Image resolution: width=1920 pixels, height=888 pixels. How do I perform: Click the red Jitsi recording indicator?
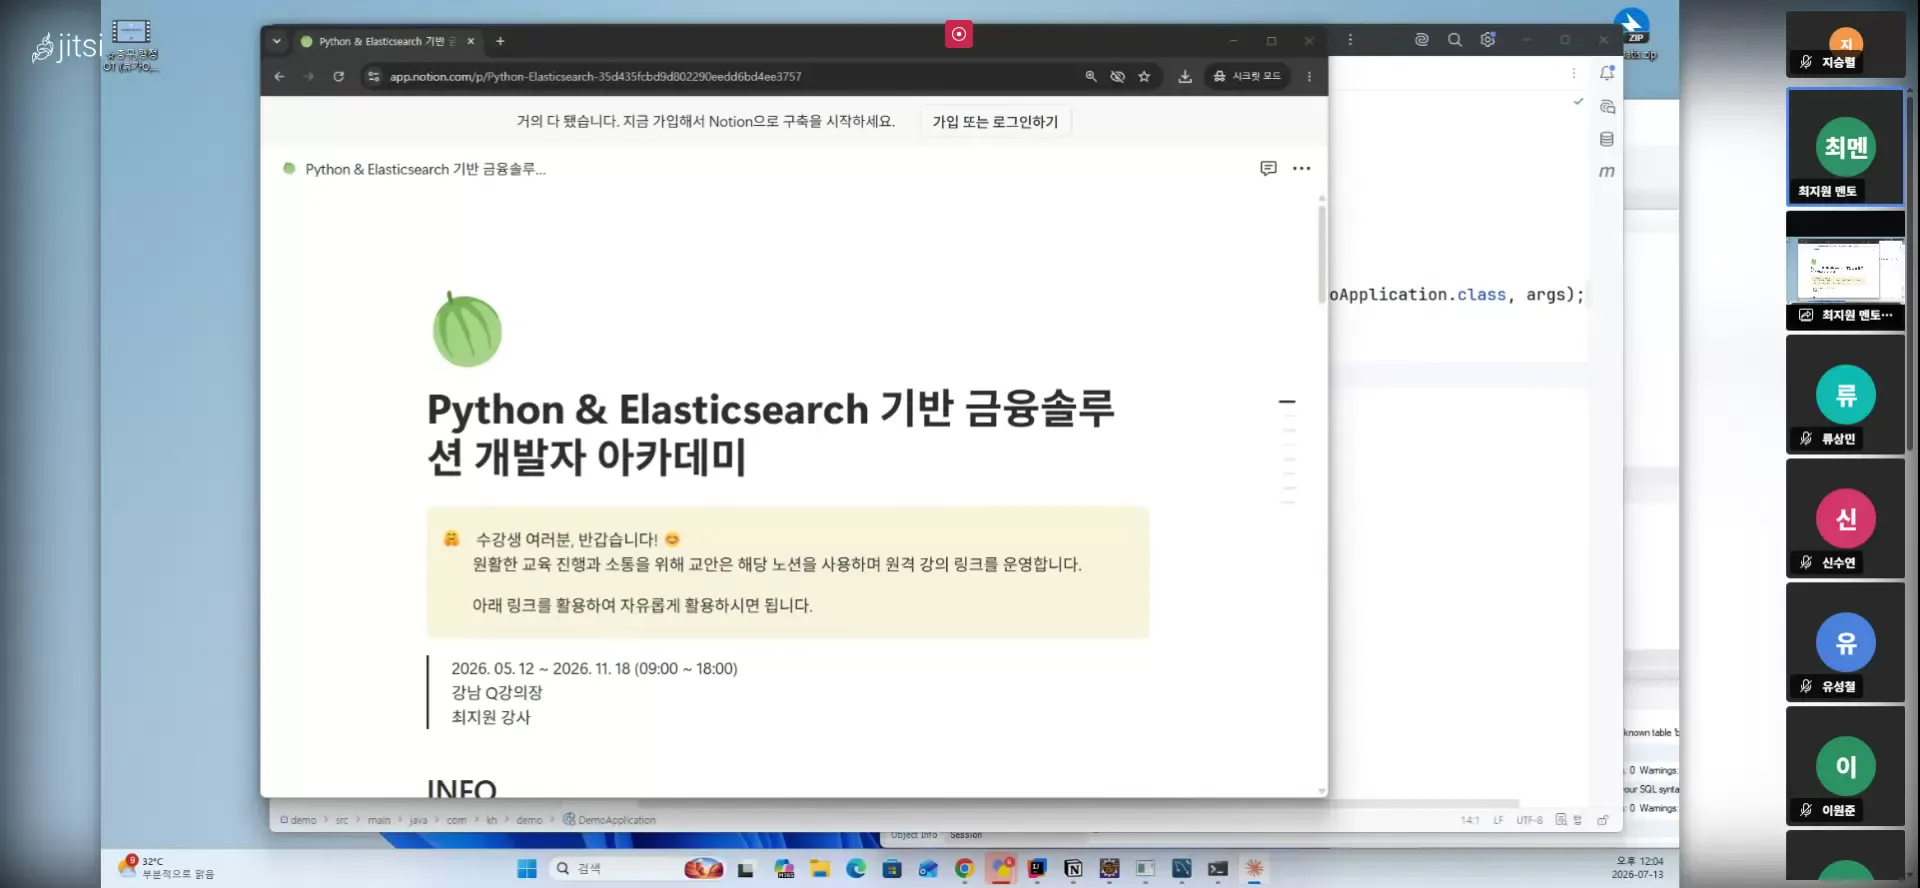959,34
